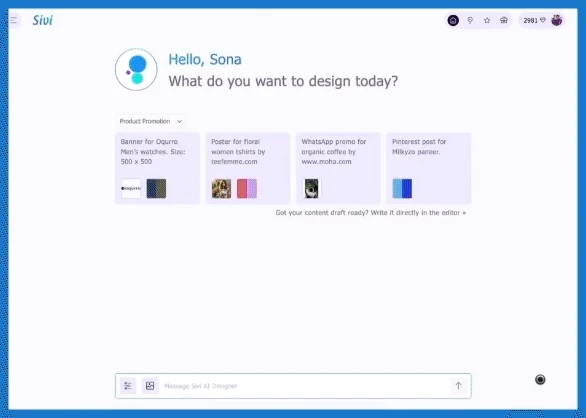Send message with the up arrow button
Viewport: 586px width, 418px height.
click(x=459, y=385)
